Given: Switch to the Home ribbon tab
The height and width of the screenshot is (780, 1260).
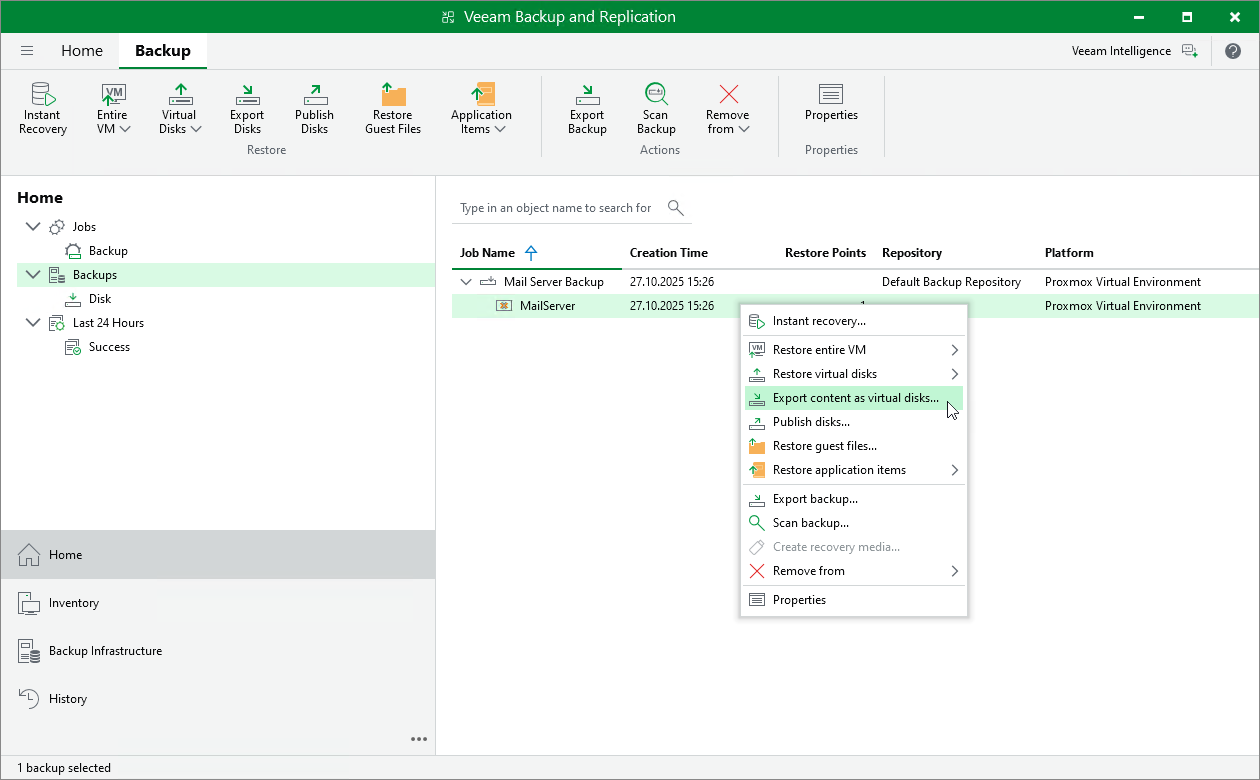Looking at the screenshot, I should (x=82, y=51).
